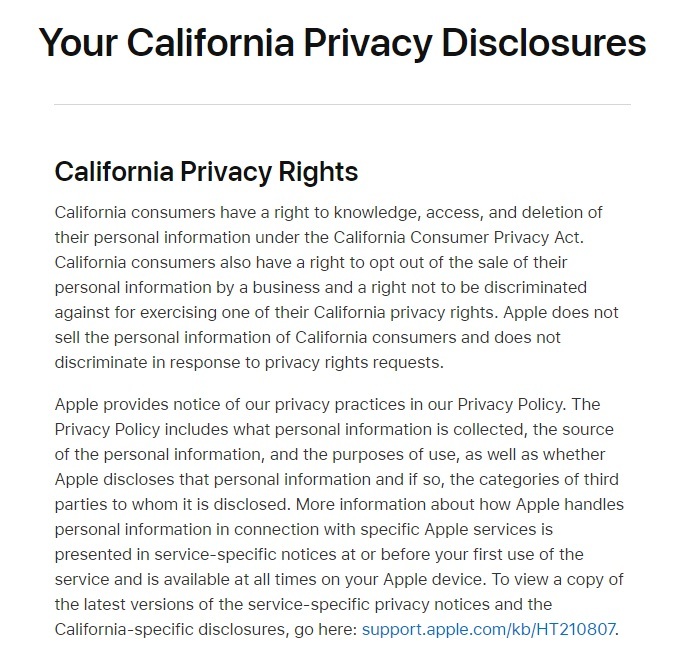The image size is (683, 649).
Task: Click the line "discriminate in response to privacy rights requests"
Action: [x=249, y=362]
